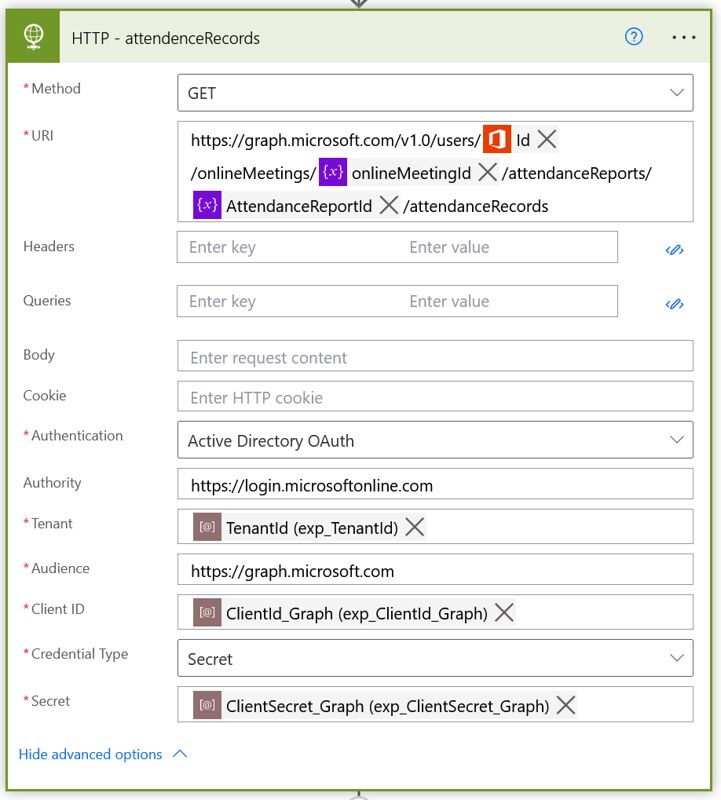Switch Headers to text mode icon

(x=674, y=249)
